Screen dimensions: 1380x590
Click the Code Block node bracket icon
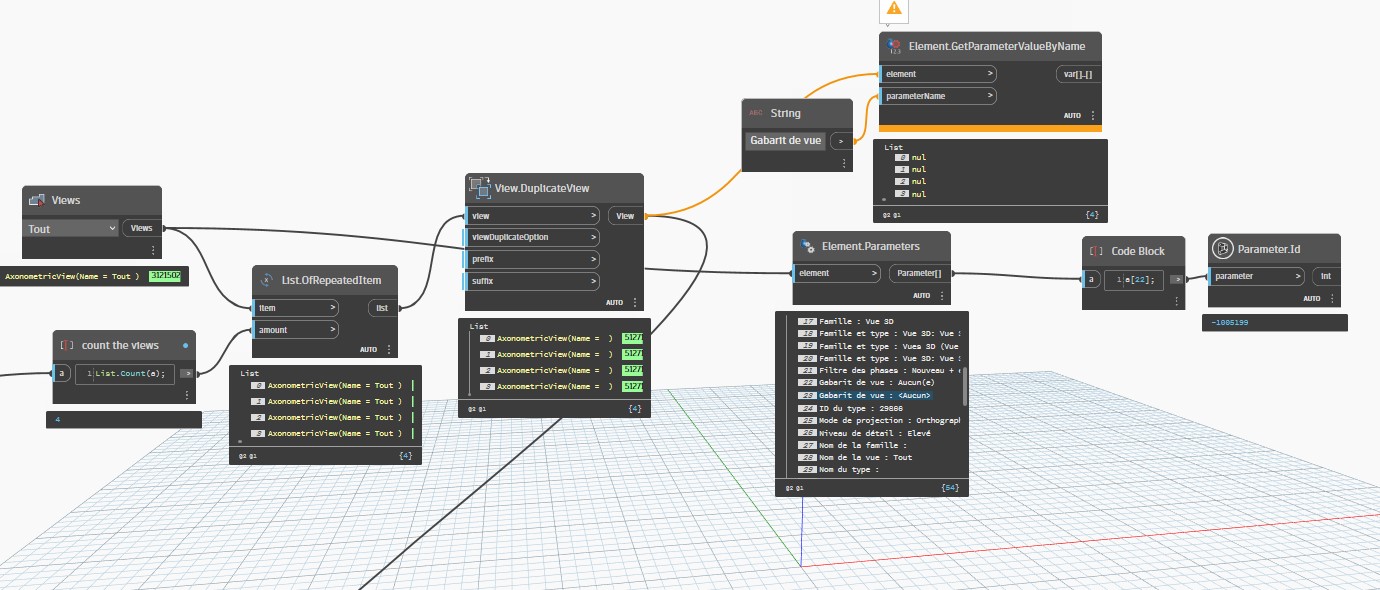(x=1097, y=251)
